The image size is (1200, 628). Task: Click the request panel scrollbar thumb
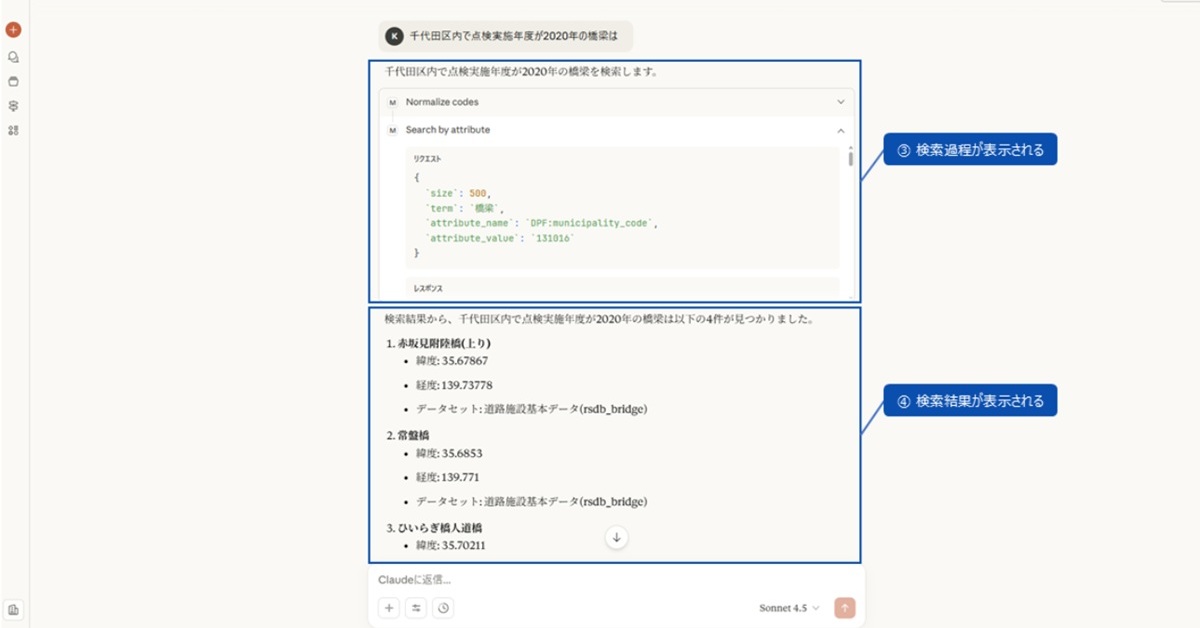click(851, 158)
